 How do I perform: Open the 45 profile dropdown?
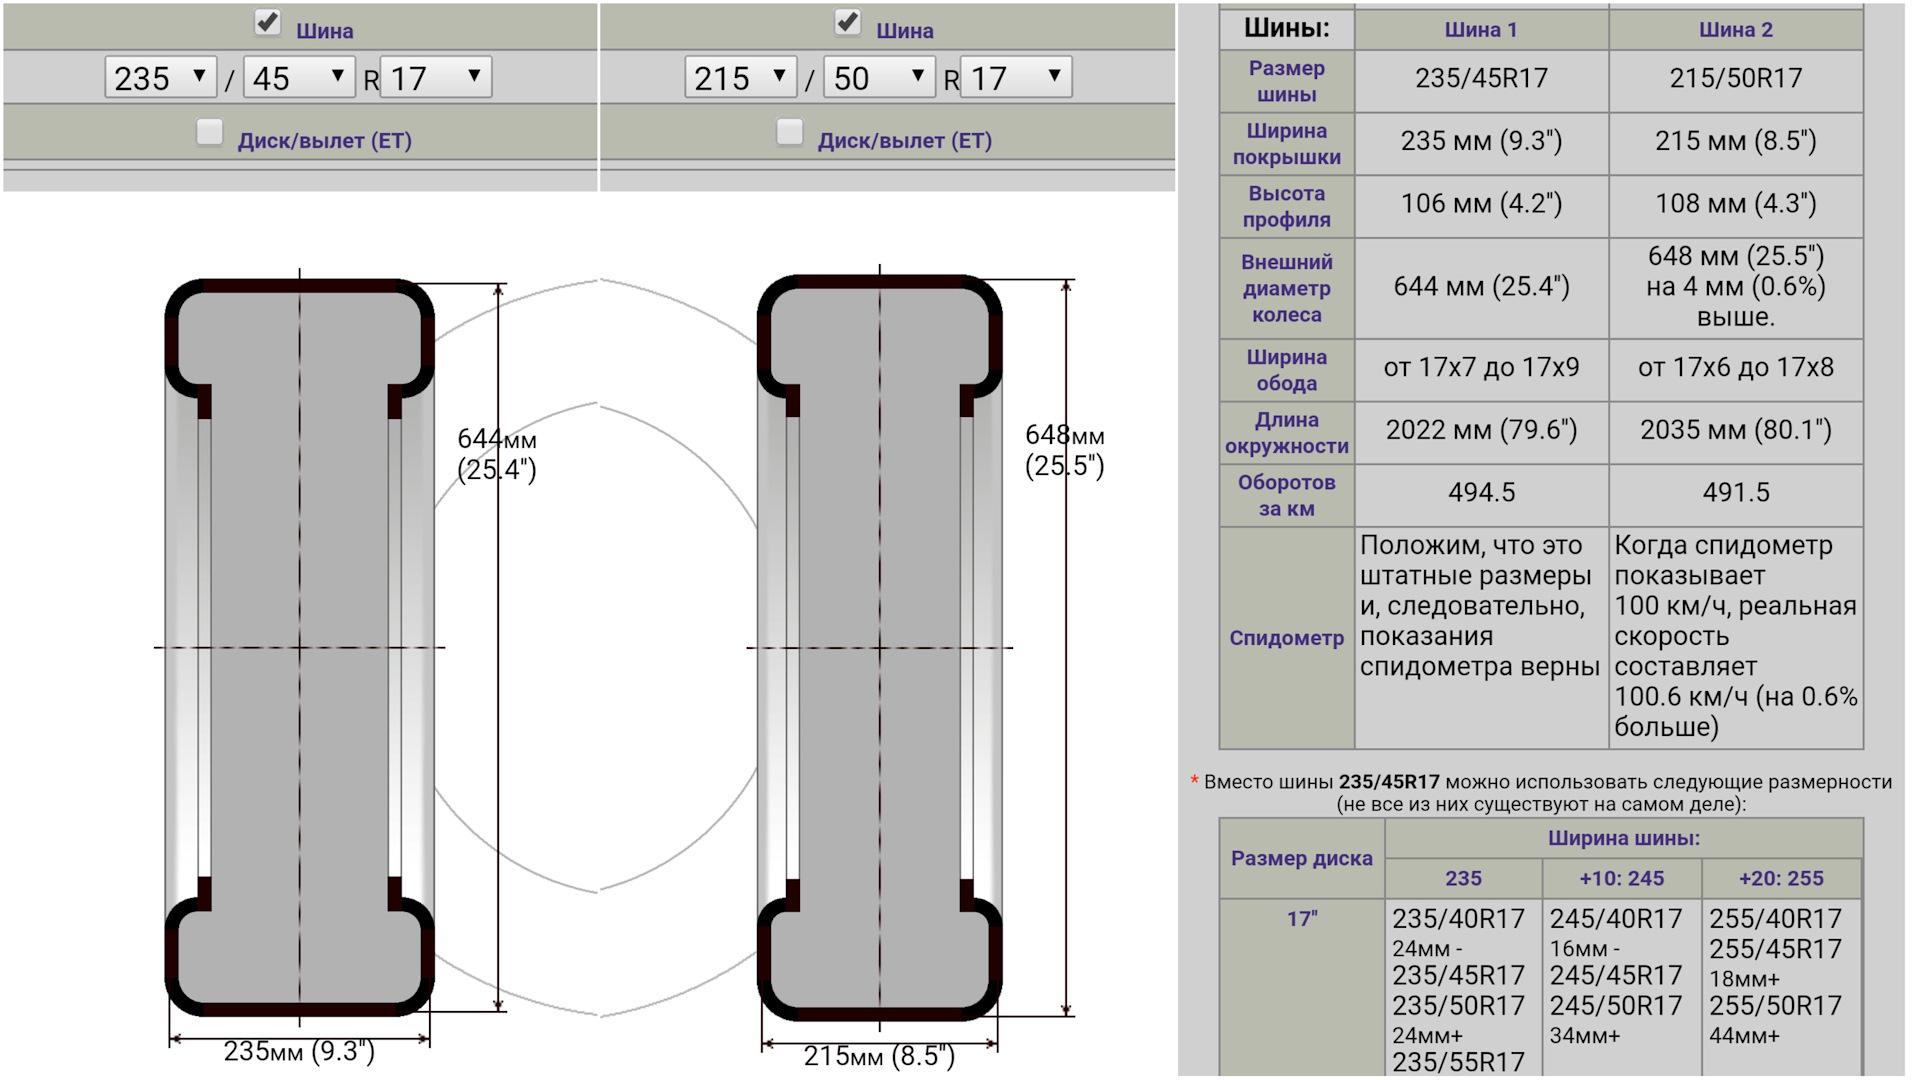(x=299, y=77)
